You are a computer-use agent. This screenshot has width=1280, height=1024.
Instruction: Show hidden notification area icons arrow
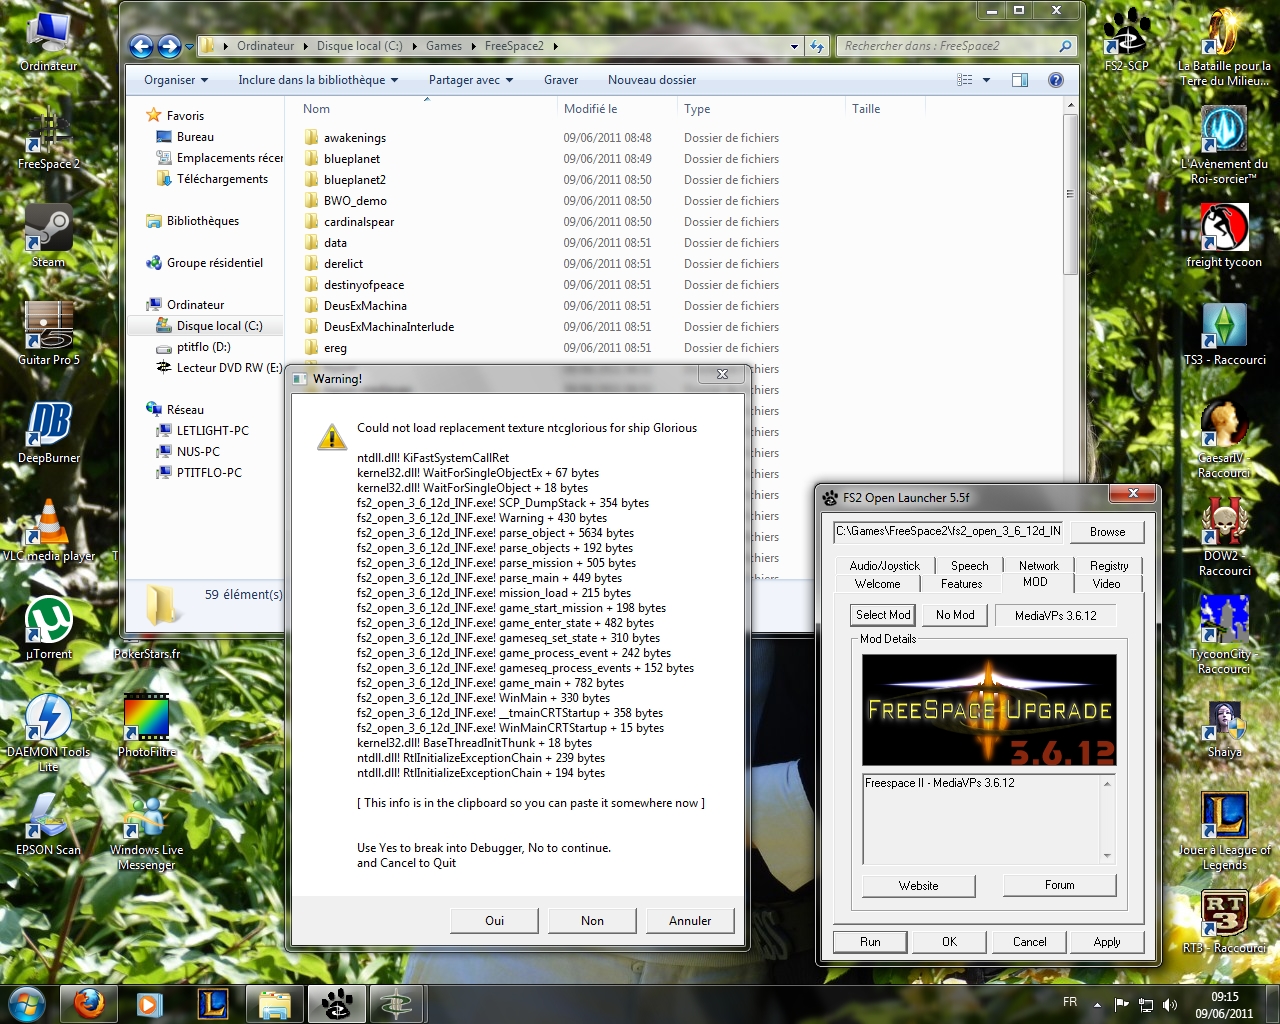[x=1097, y=1004]
